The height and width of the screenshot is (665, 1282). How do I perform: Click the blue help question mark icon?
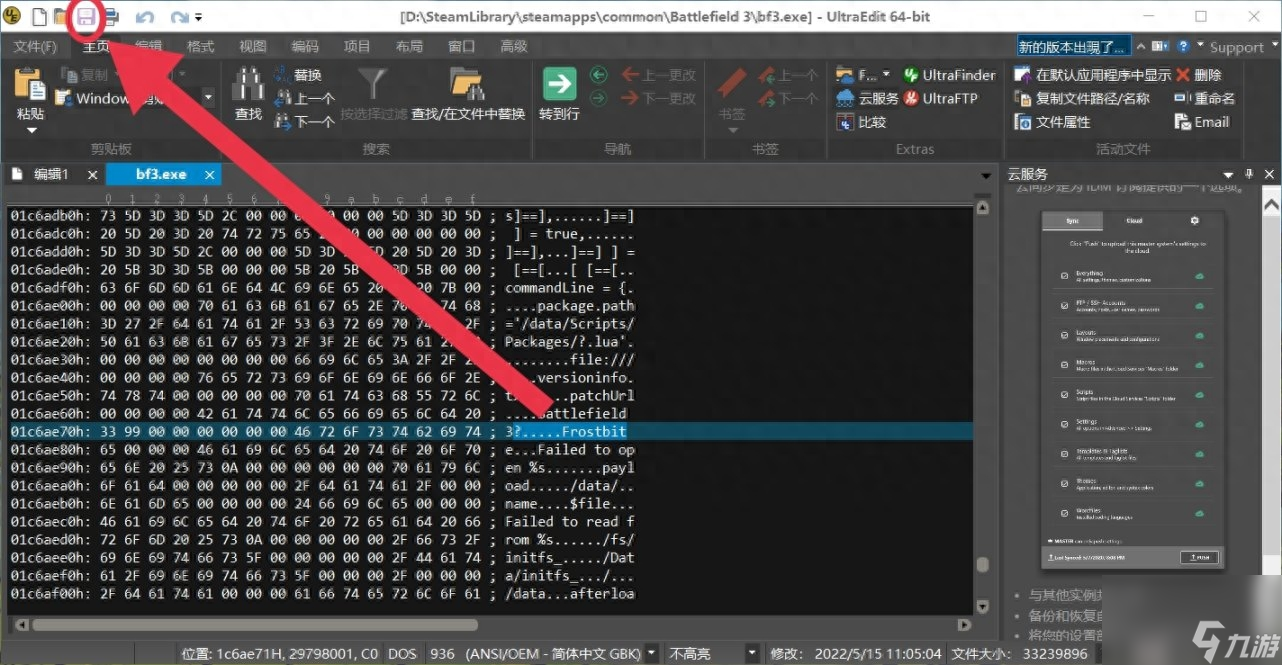coord(1184,46)
